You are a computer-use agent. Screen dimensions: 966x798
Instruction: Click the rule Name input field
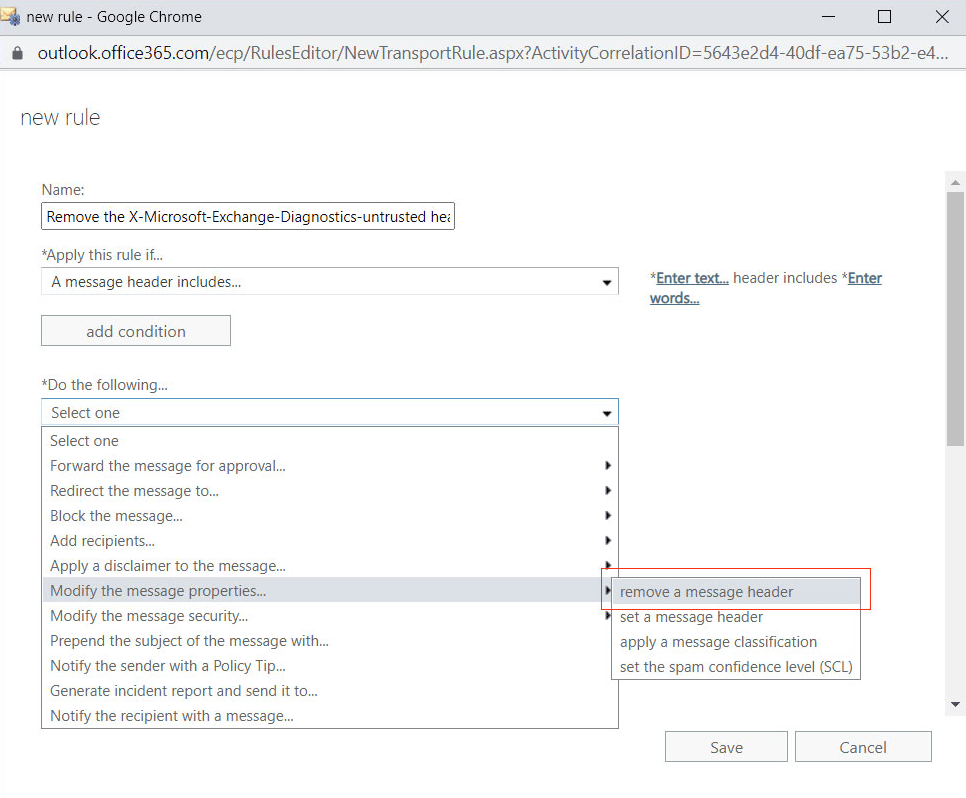(247, 216)
